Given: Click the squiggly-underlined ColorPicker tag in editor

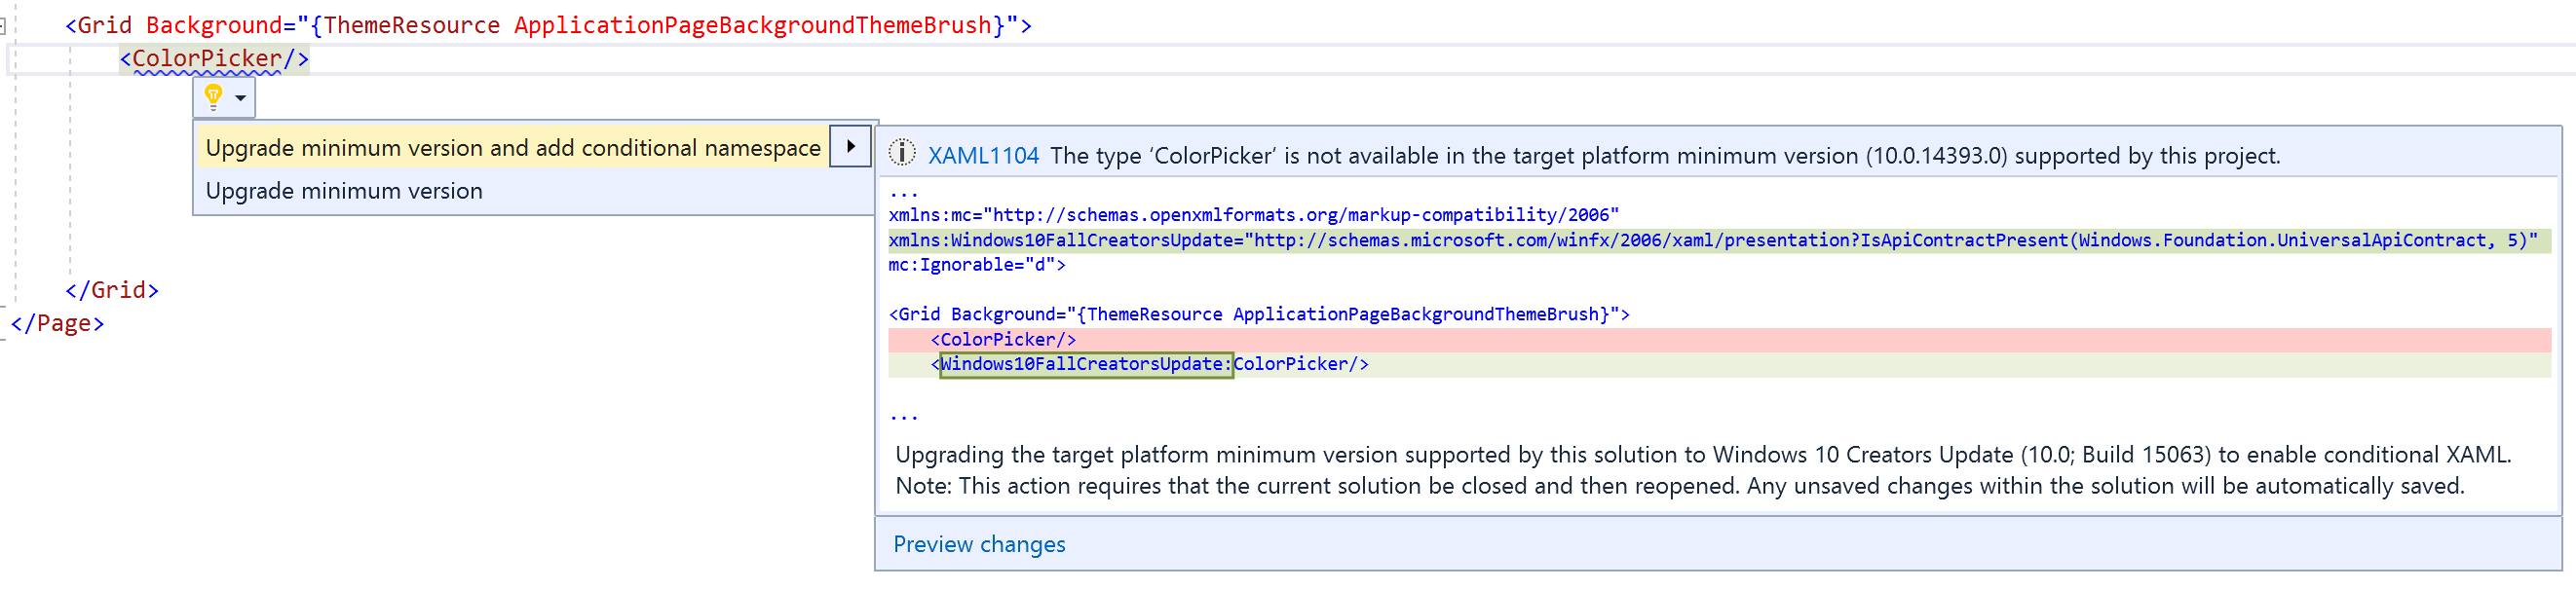Looking at the screenshot, I should point(207,59).
